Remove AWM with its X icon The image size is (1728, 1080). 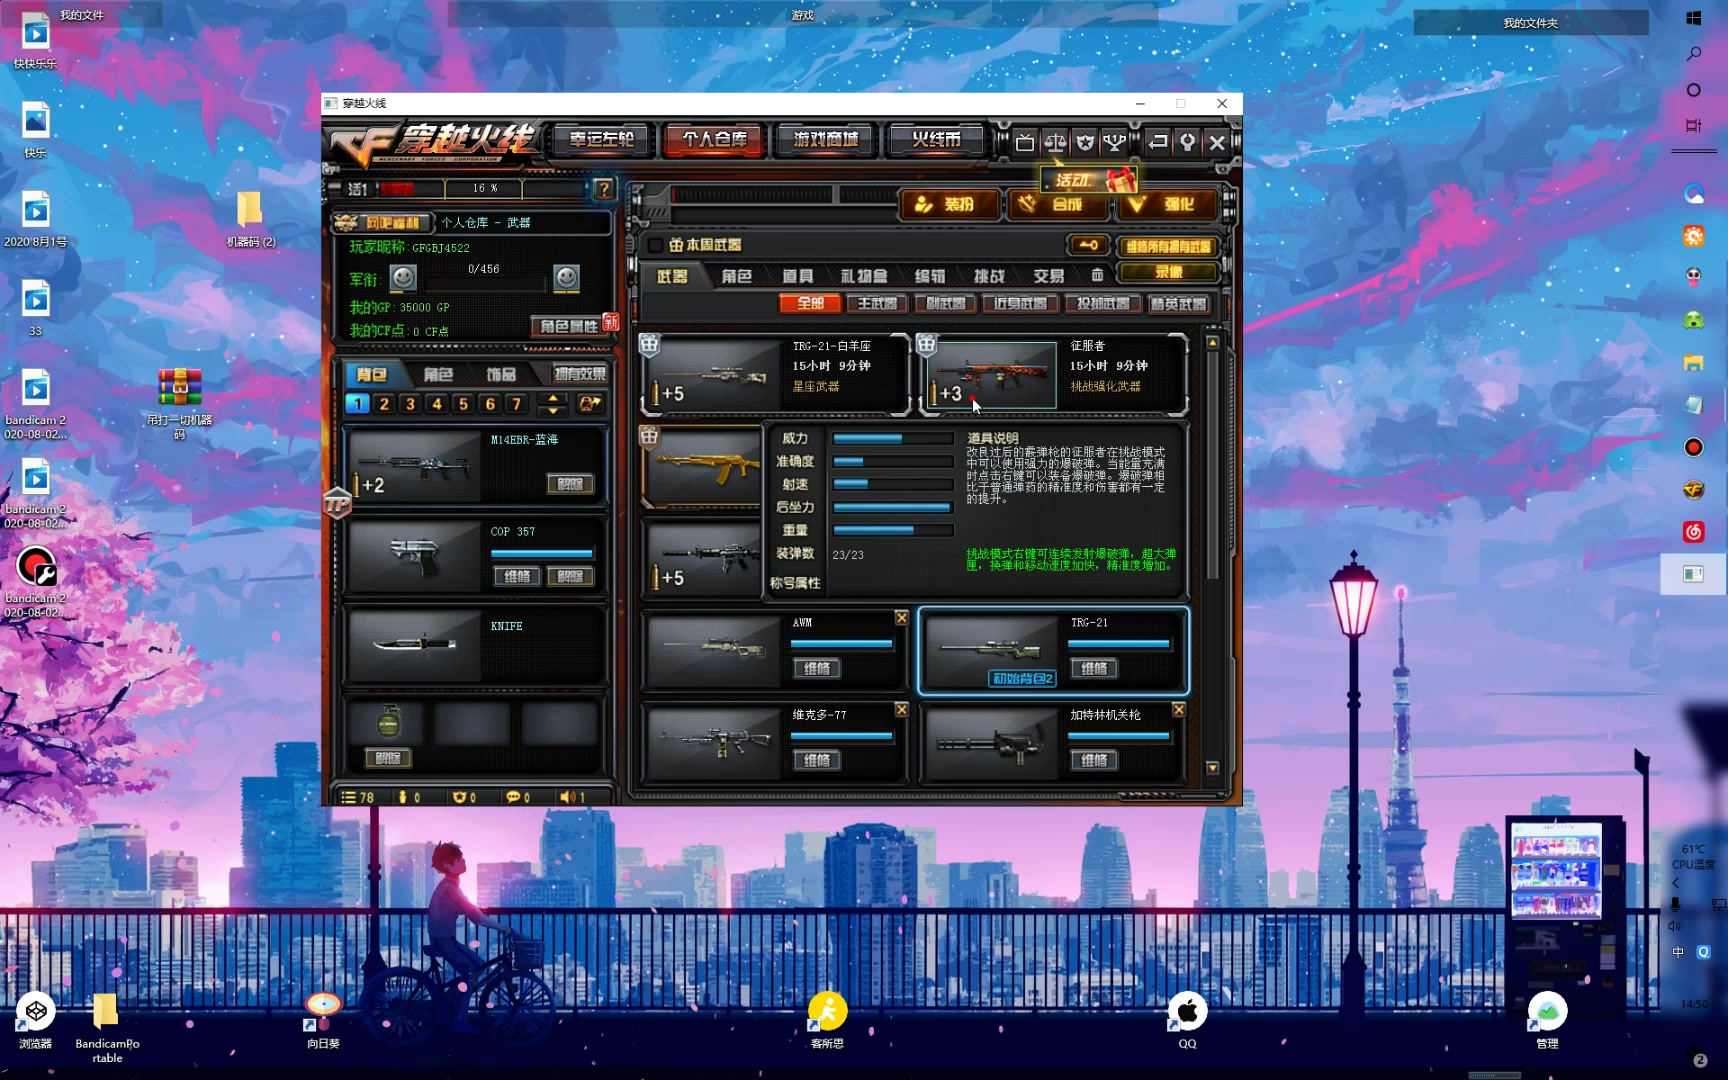[x=901, y=618]
